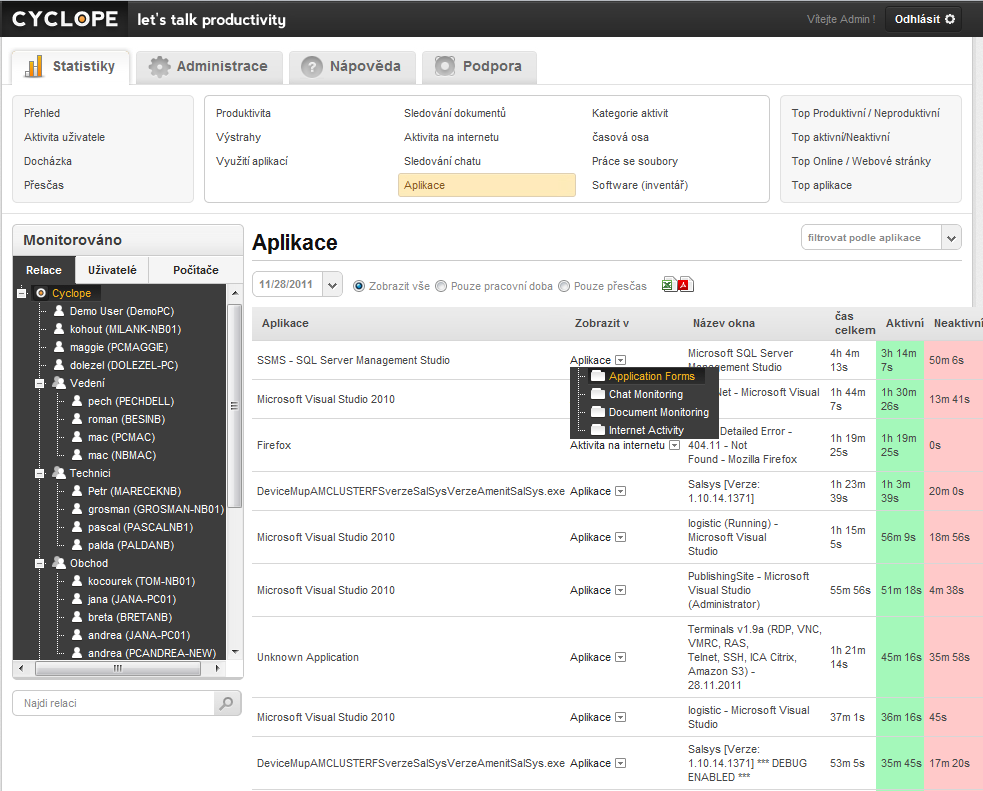Click the search magnifier next to Najdi relaci

click(x=226, y=703)
